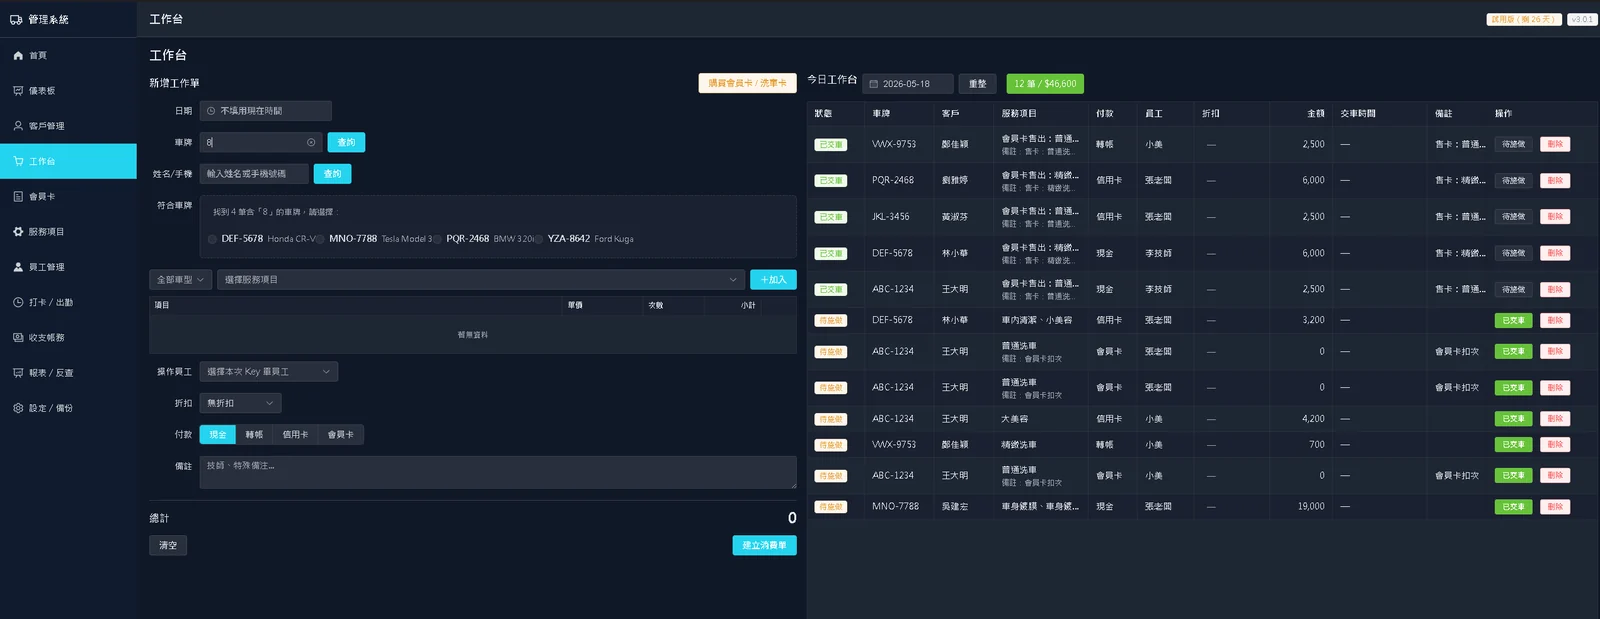Click the calendar icon in date 2026-05-18 field

coord(873,84)
